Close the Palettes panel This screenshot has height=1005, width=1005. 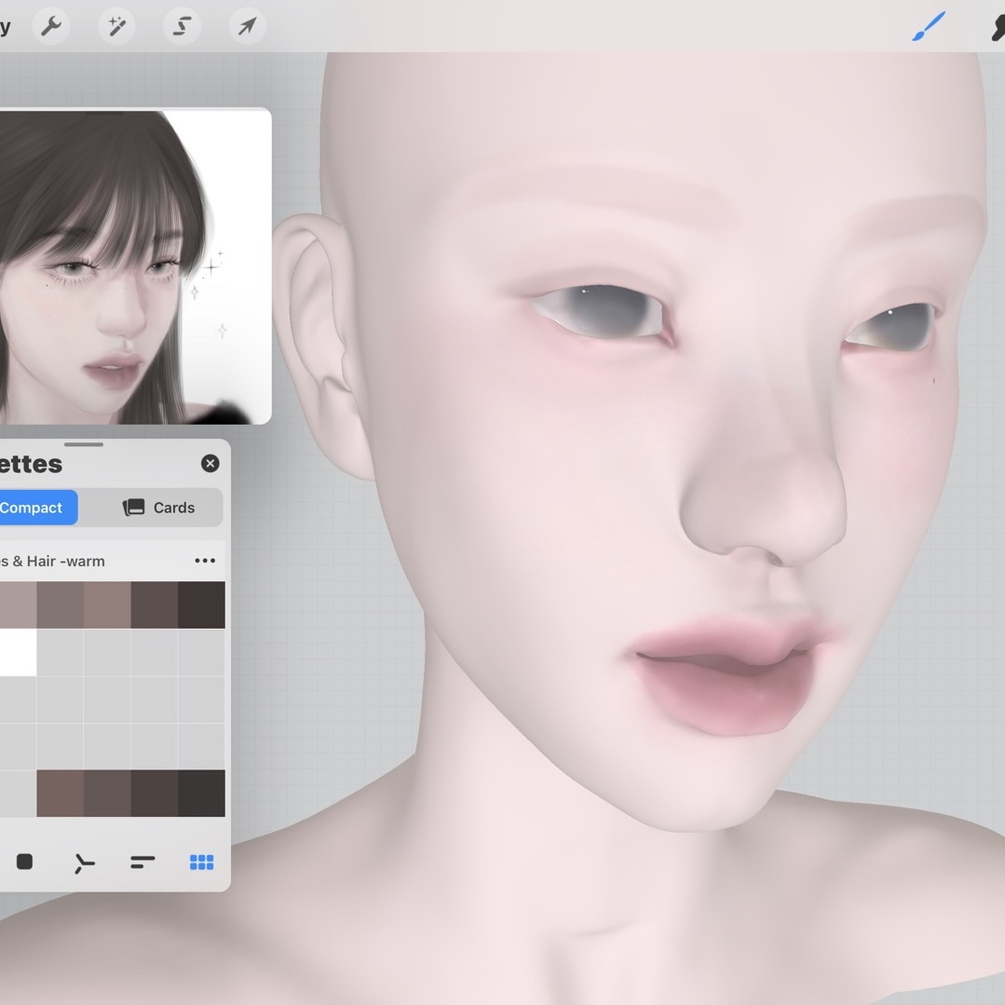(x=210, y=463)
